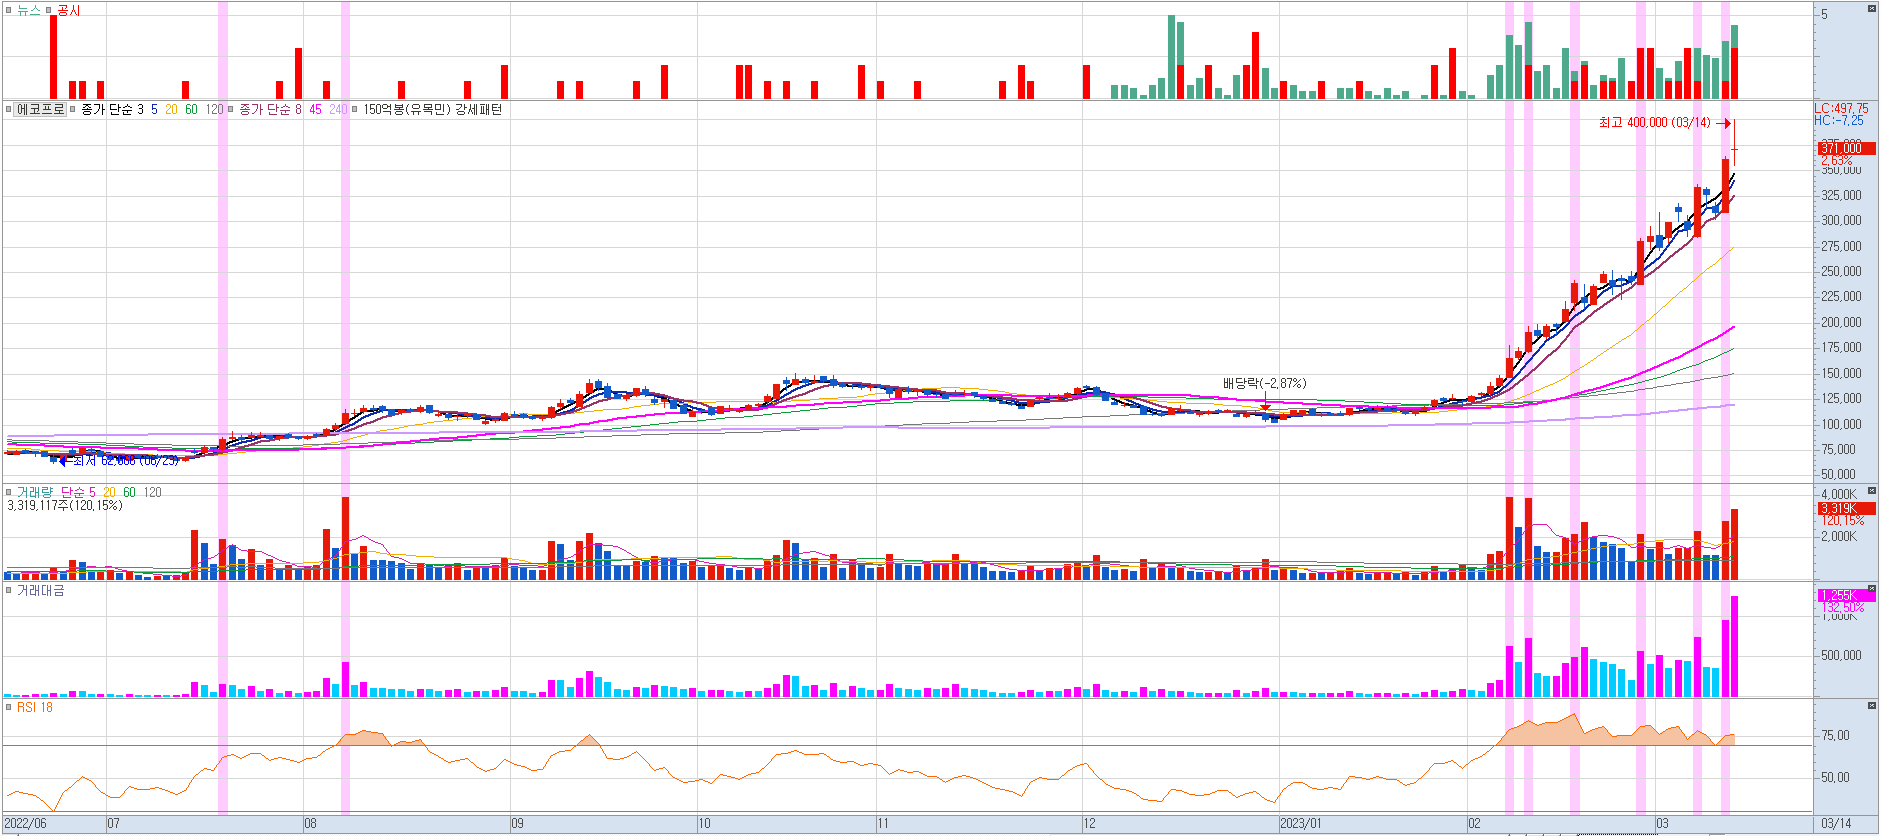
Task: Click the 75.00 RSI axis level
Action: [x=1835, y=735]
